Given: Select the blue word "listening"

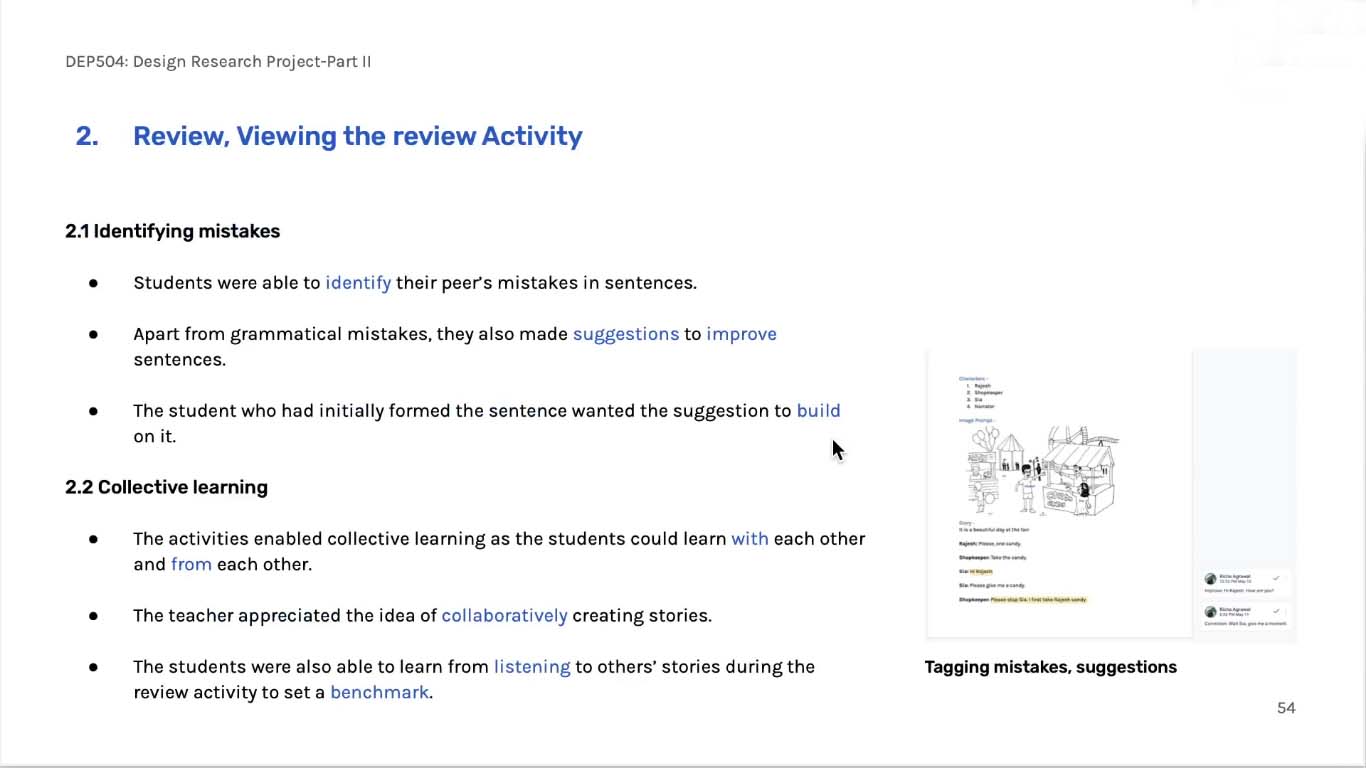Looking at the screenshot, I should 532,667.
